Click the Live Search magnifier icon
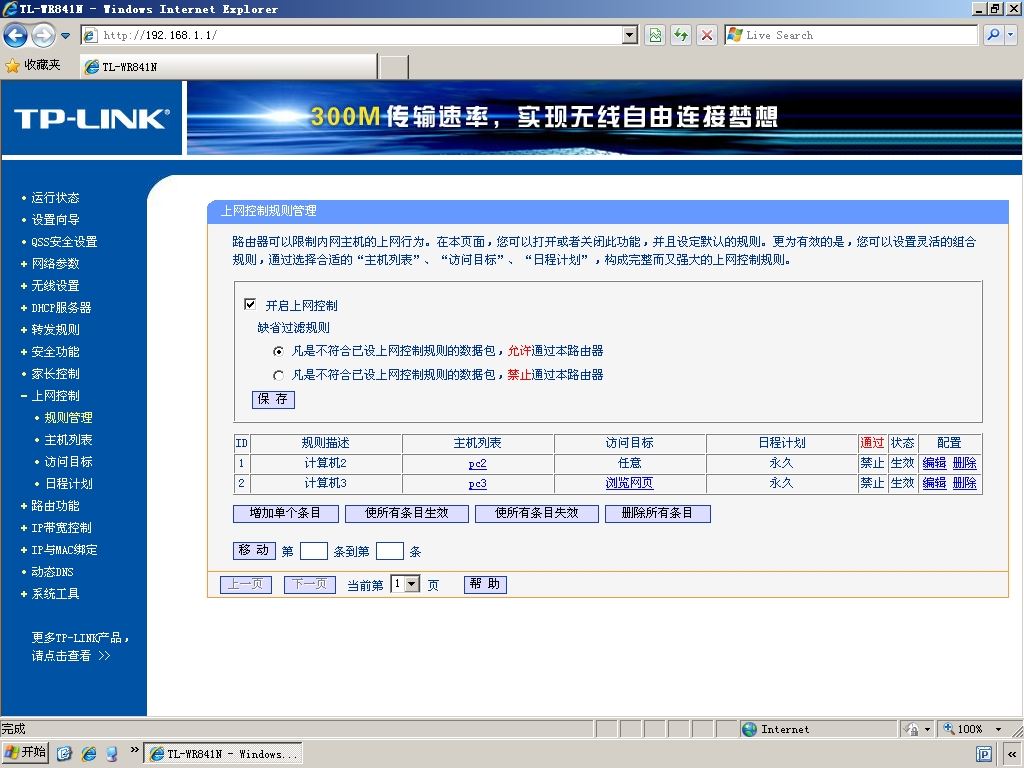 993,35
